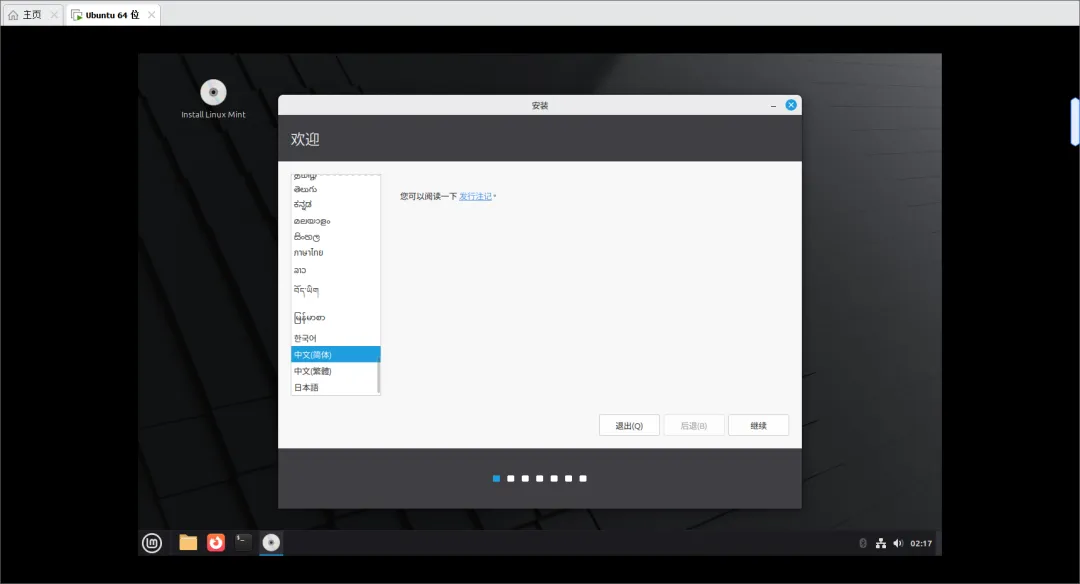Select മലയാളം Malayalam in the language list

pos(335,221)
